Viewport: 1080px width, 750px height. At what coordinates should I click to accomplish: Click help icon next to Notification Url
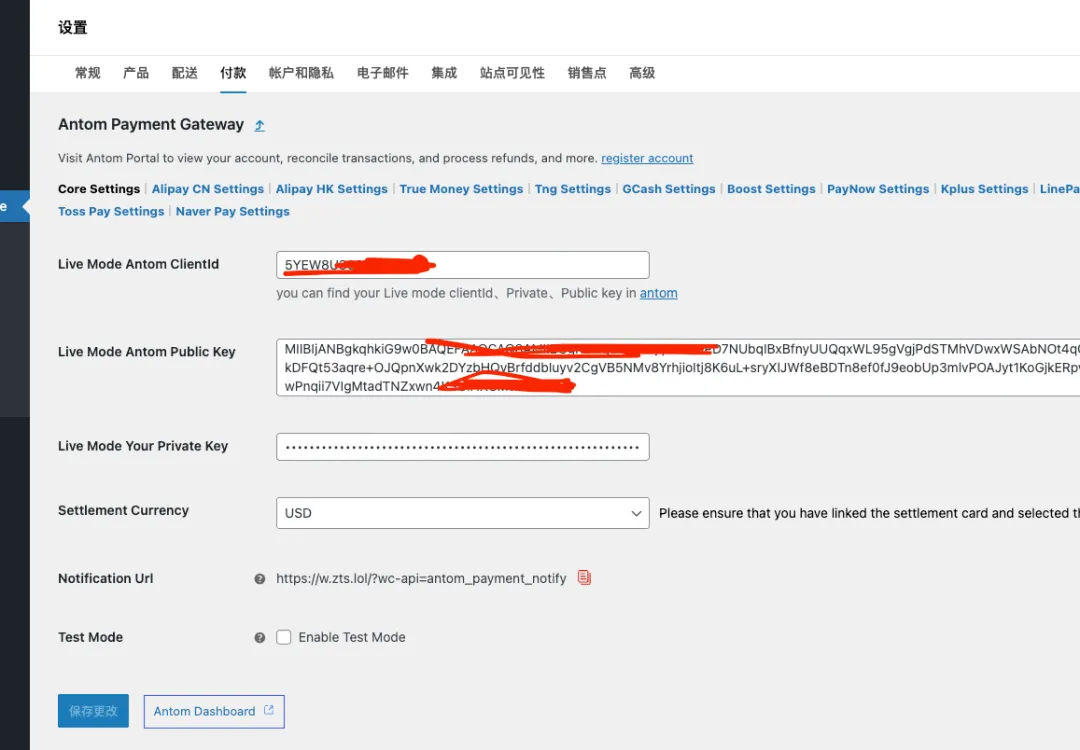pyautogui.click(x=260, y=579)
